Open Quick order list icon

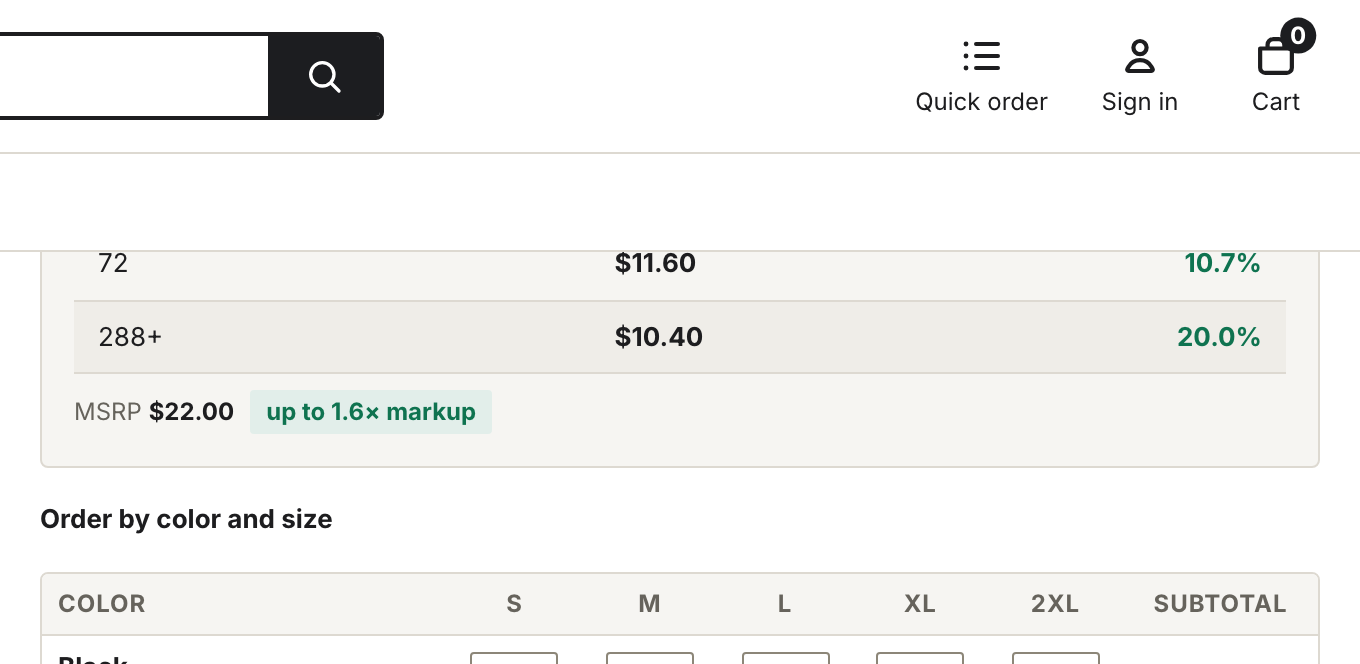click(x=981, y=56)
